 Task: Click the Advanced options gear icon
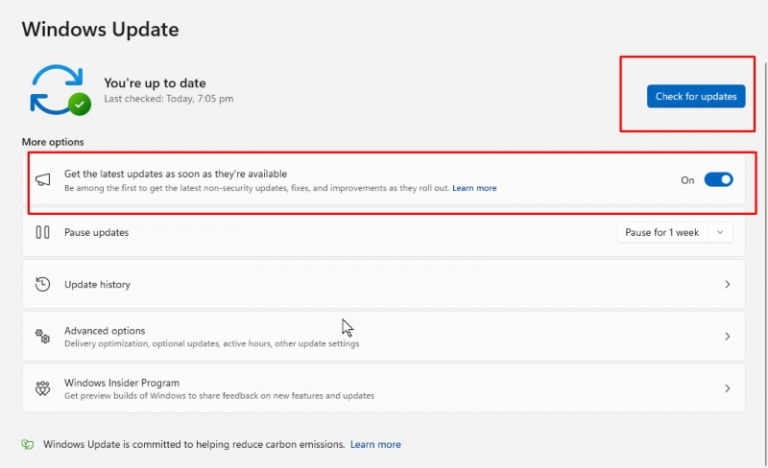[x=43, y=336]
